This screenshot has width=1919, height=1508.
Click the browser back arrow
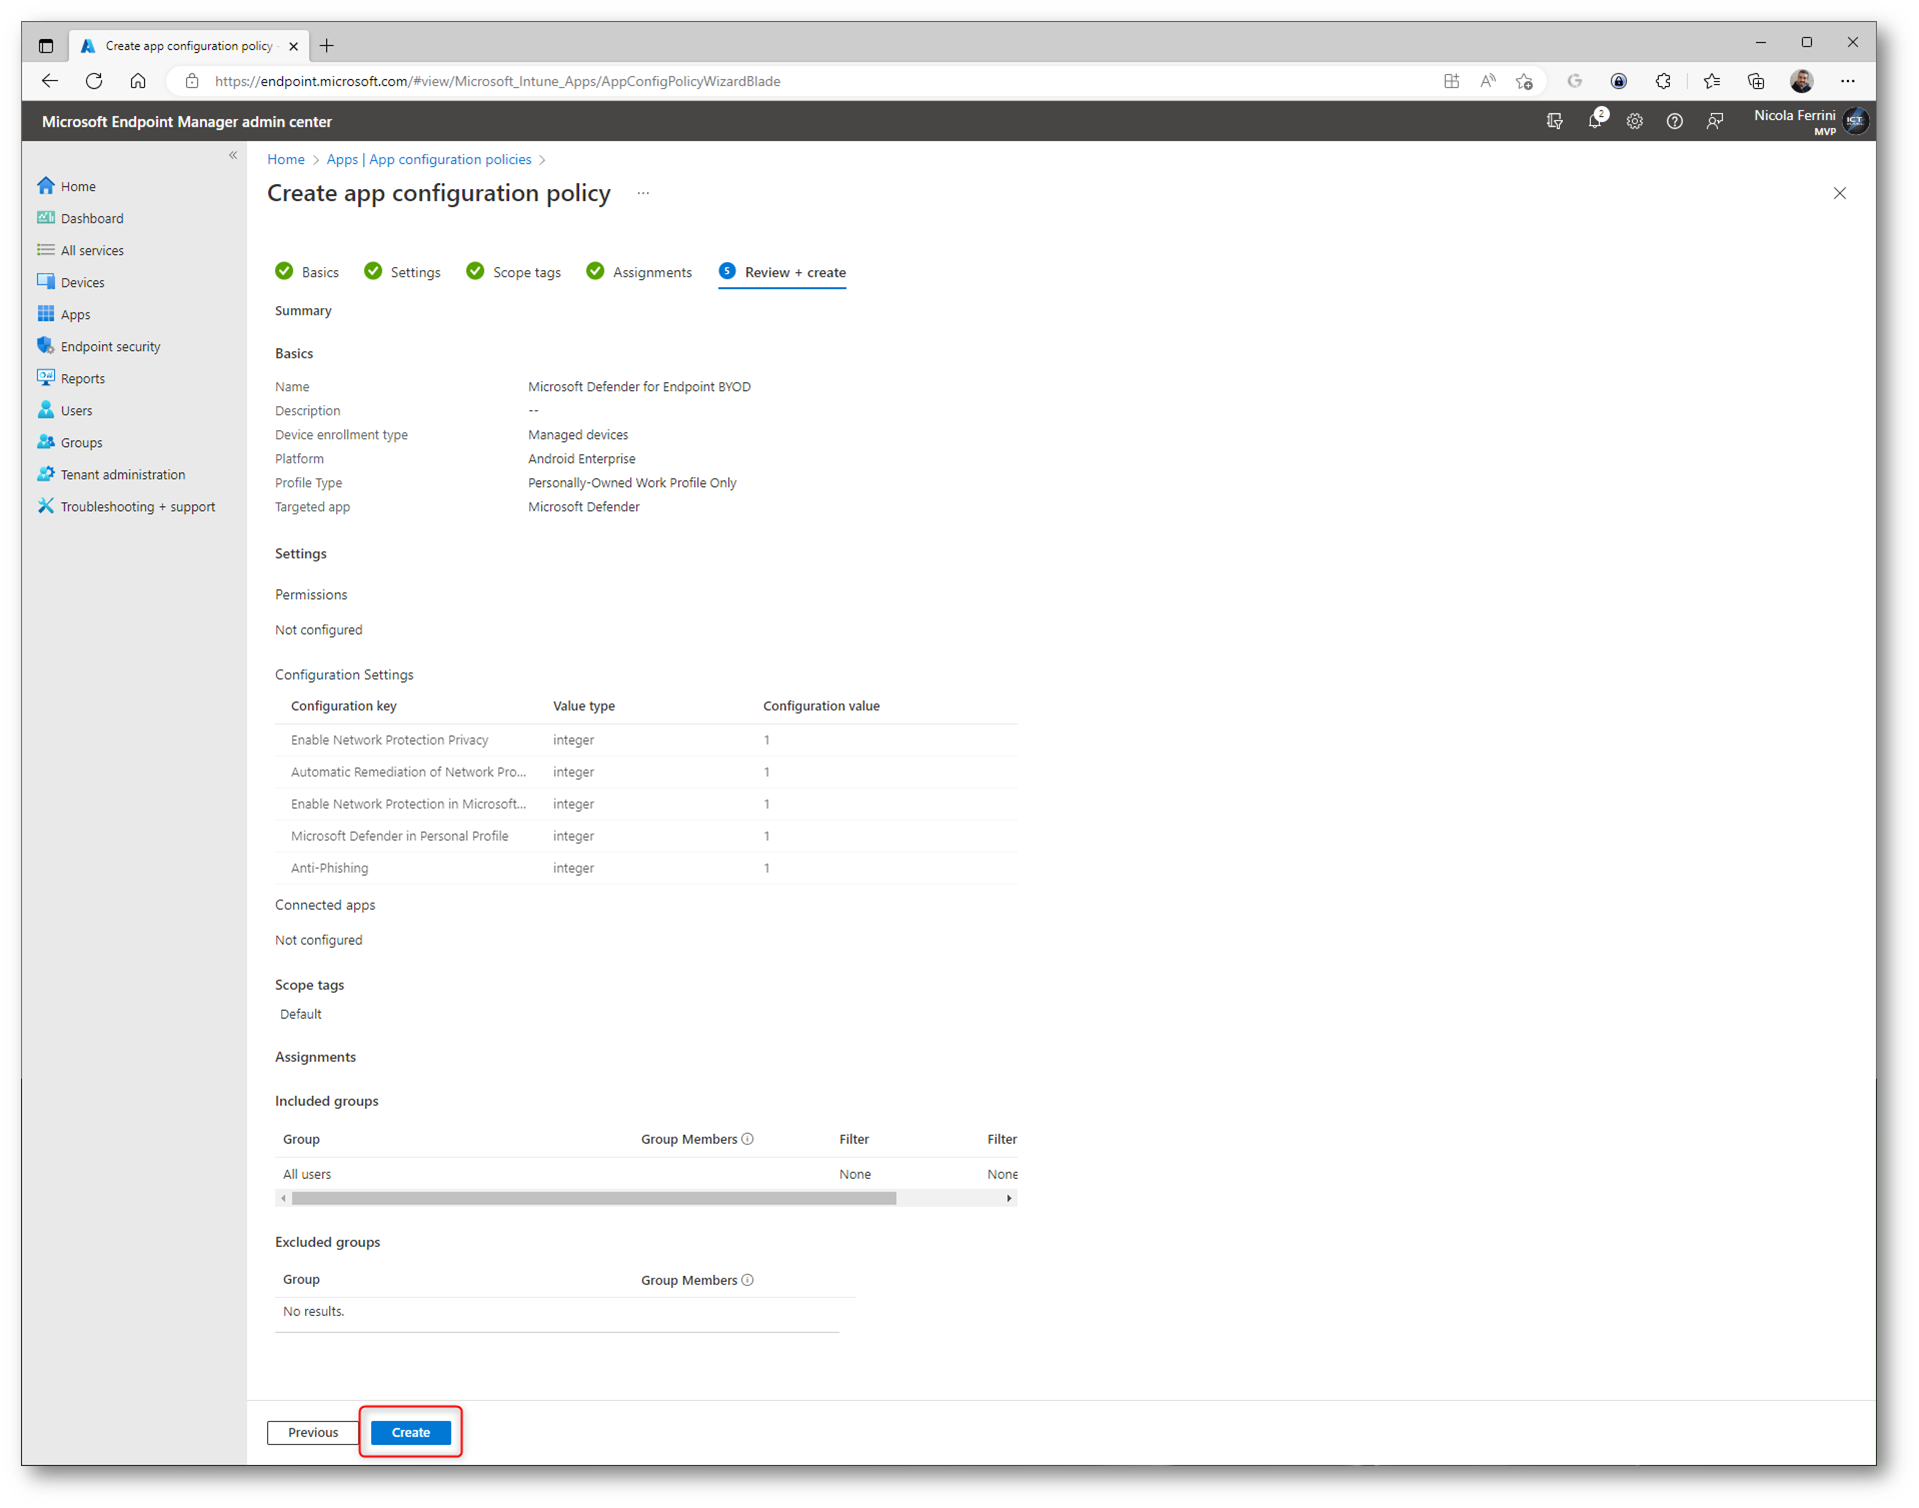[50, 81]
